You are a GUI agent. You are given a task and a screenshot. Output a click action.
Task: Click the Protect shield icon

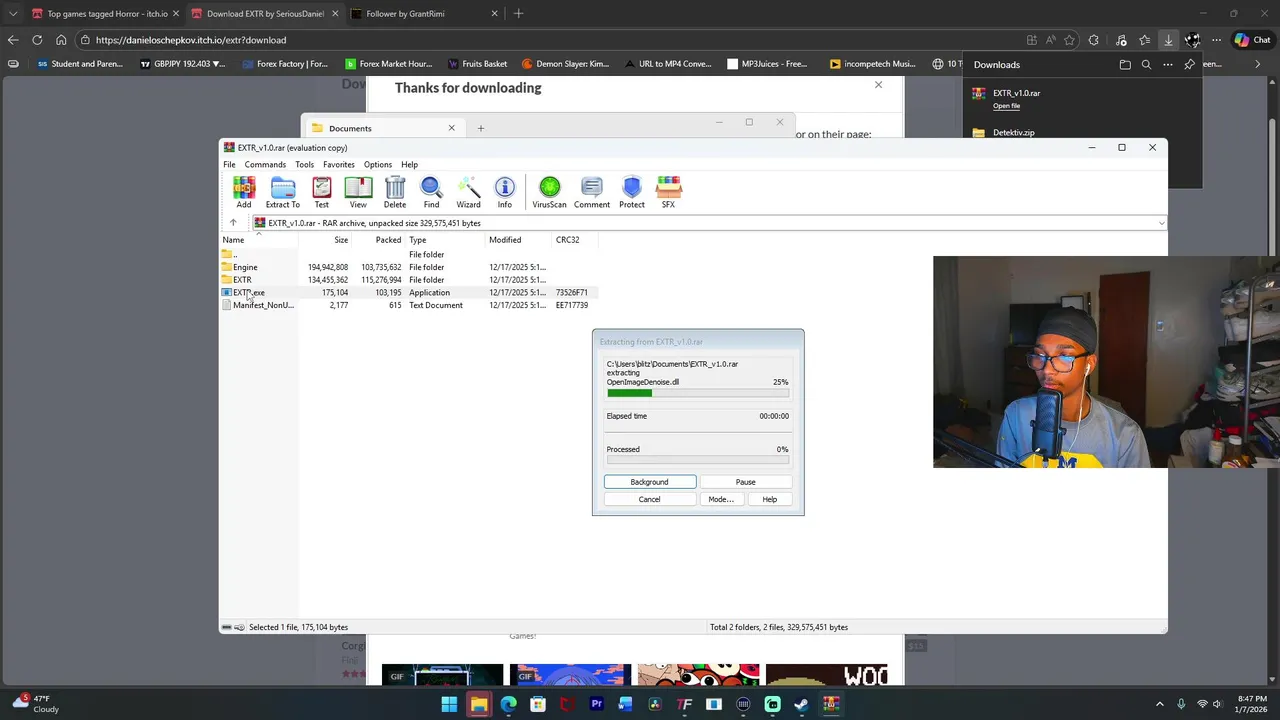click(632, 192)
